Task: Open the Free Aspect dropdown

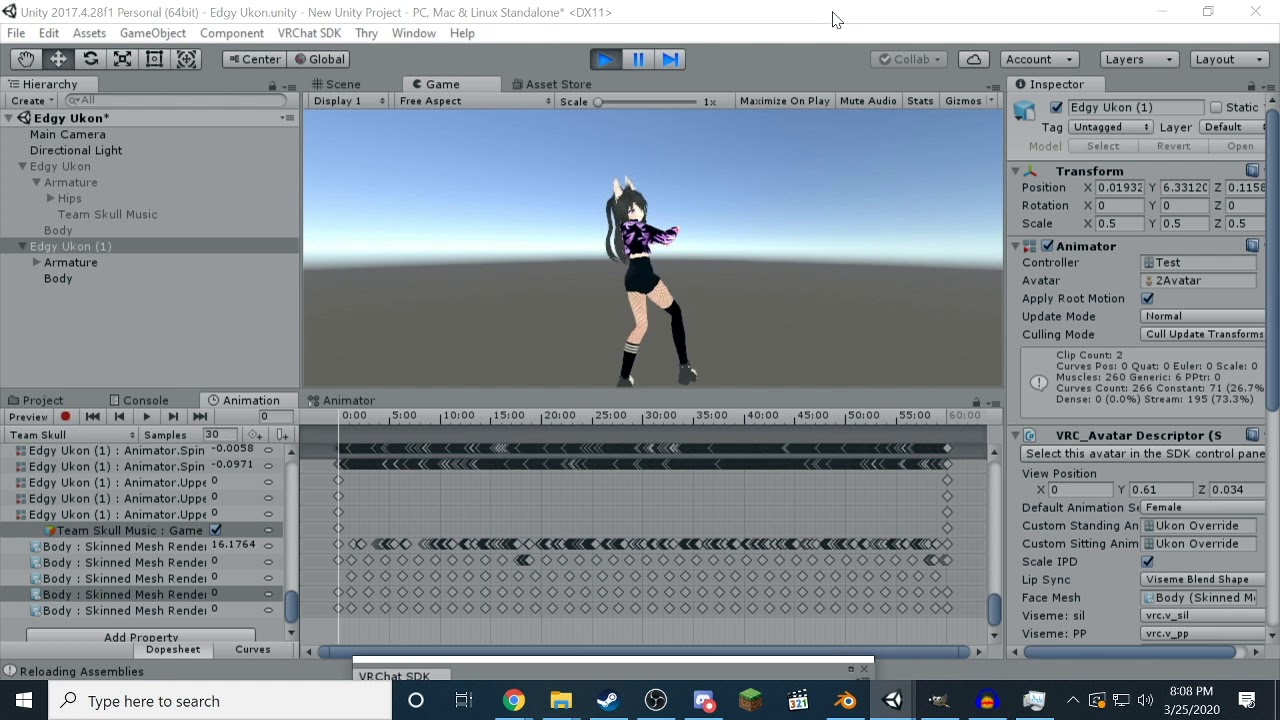Action: coord(474,101)
